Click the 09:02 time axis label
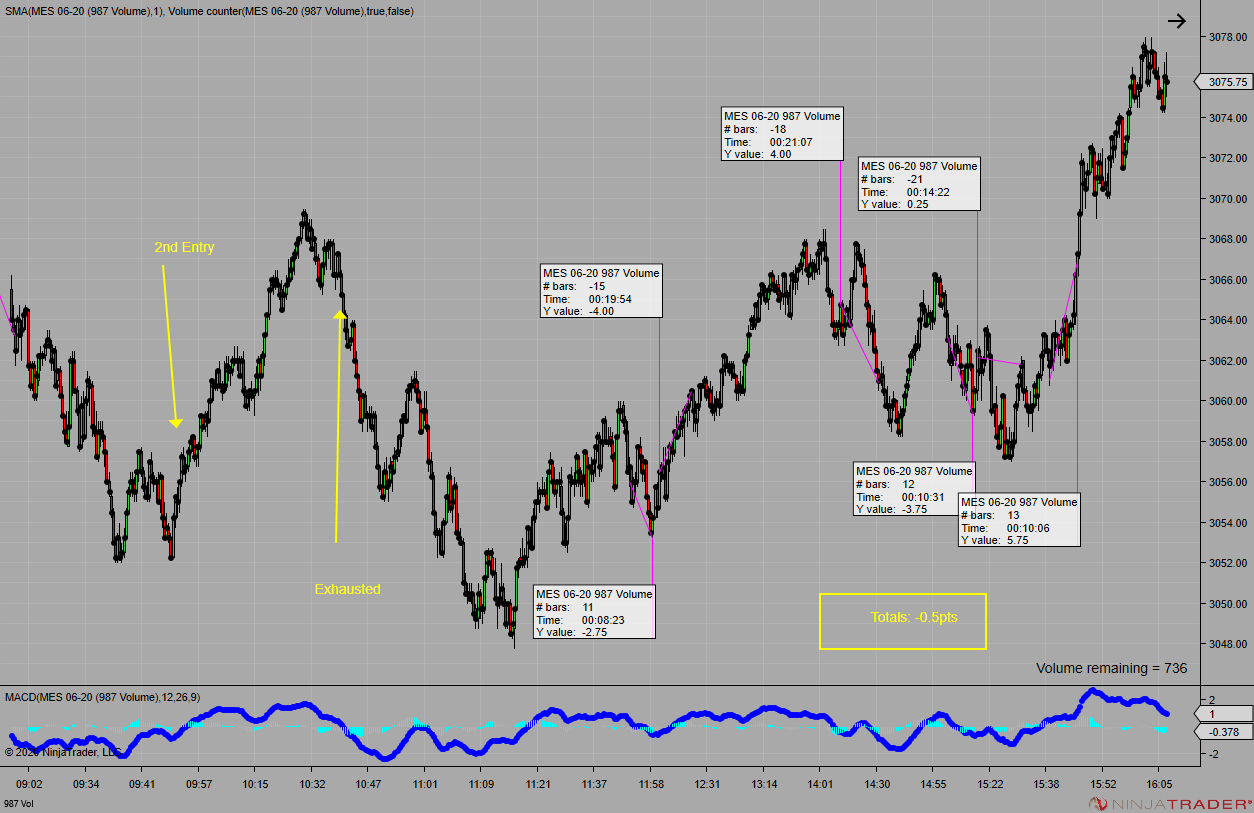 [29, 784]
